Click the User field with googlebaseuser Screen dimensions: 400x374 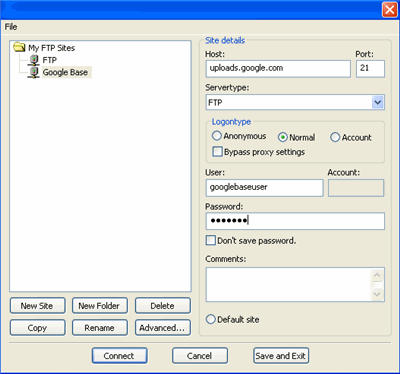[x=265, y=188]
